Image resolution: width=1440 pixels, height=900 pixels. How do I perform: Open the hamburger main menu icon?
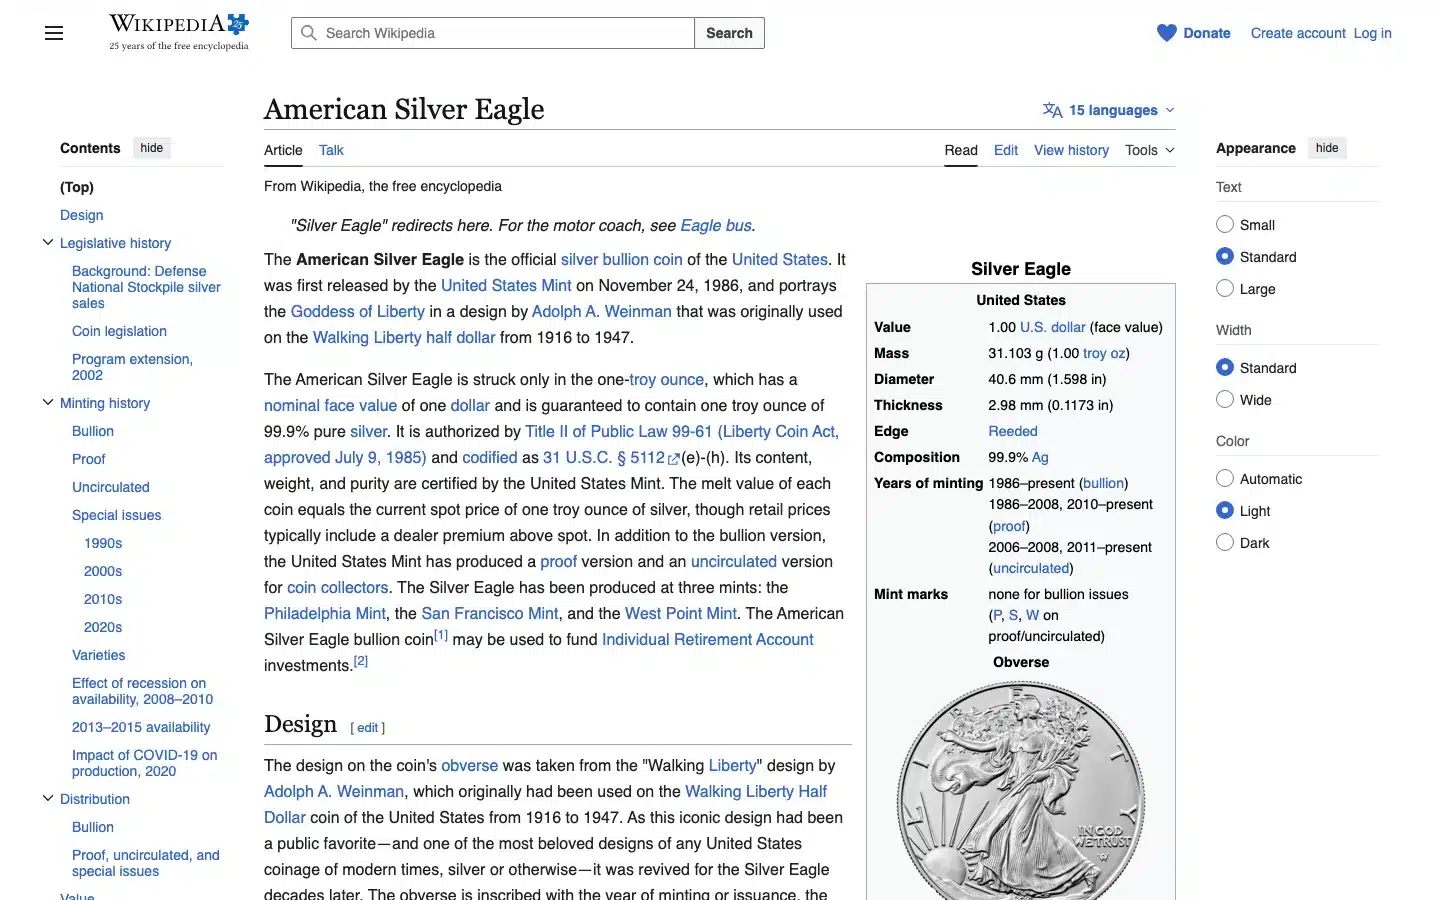pyautogui.click(x=54, y=33)
